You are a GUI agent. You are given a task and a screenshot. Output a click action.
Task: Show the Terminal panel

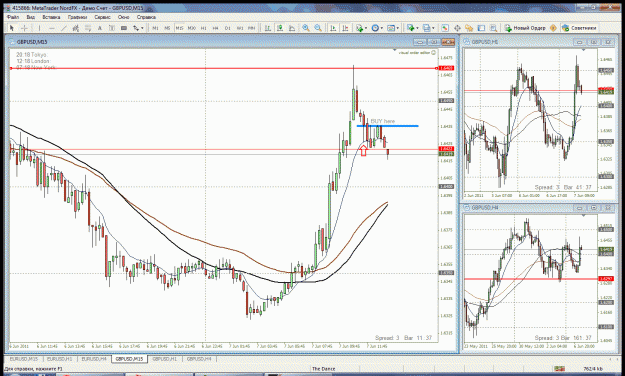point(481,28)
